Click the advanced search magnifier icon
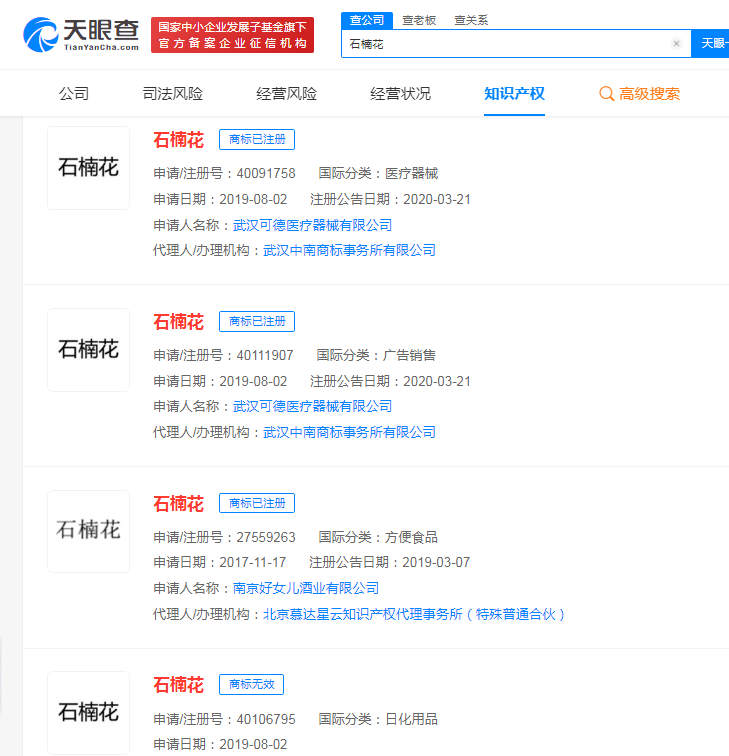The height and width of the screenshot is (756, 729). [607, 94]
